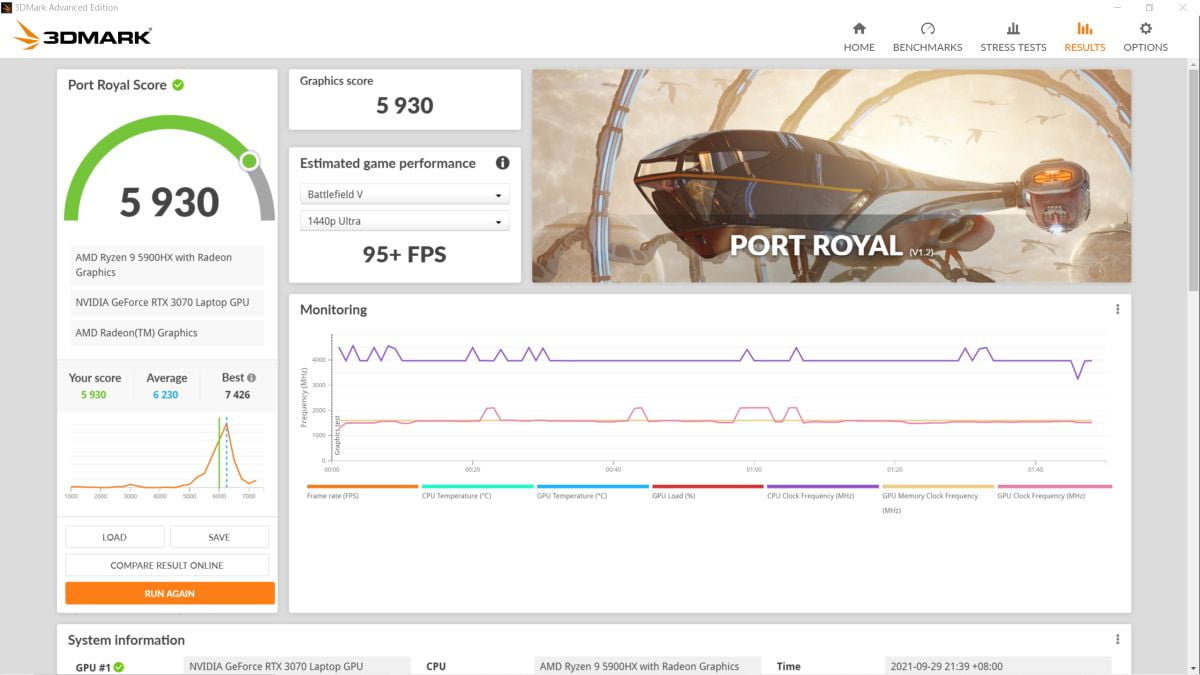The image size is (1200, 675).
Task: Toggle the Frame rate (FPS) legend
Action: (x=362, y=492)
